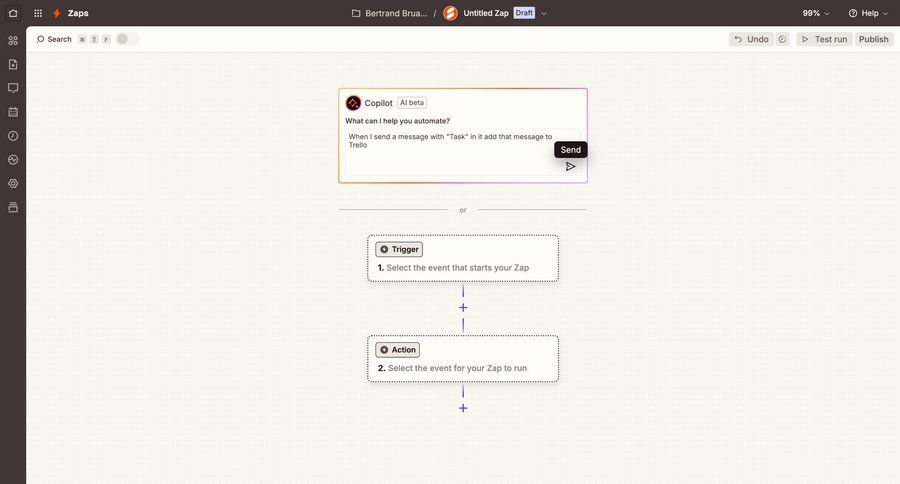Add a step below the Action step

click(x=463, y=408)
